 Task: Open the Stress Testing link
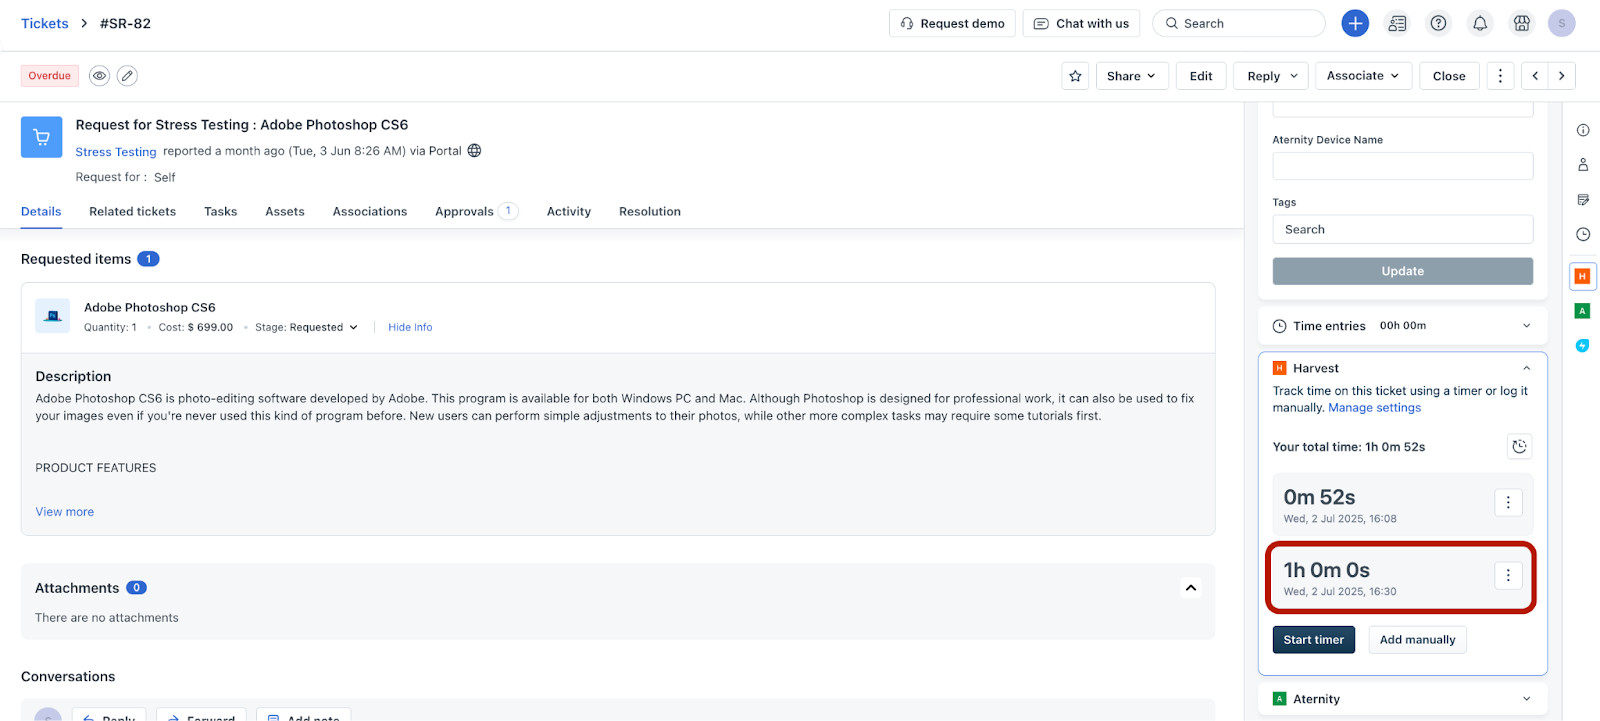coord(116,152)
